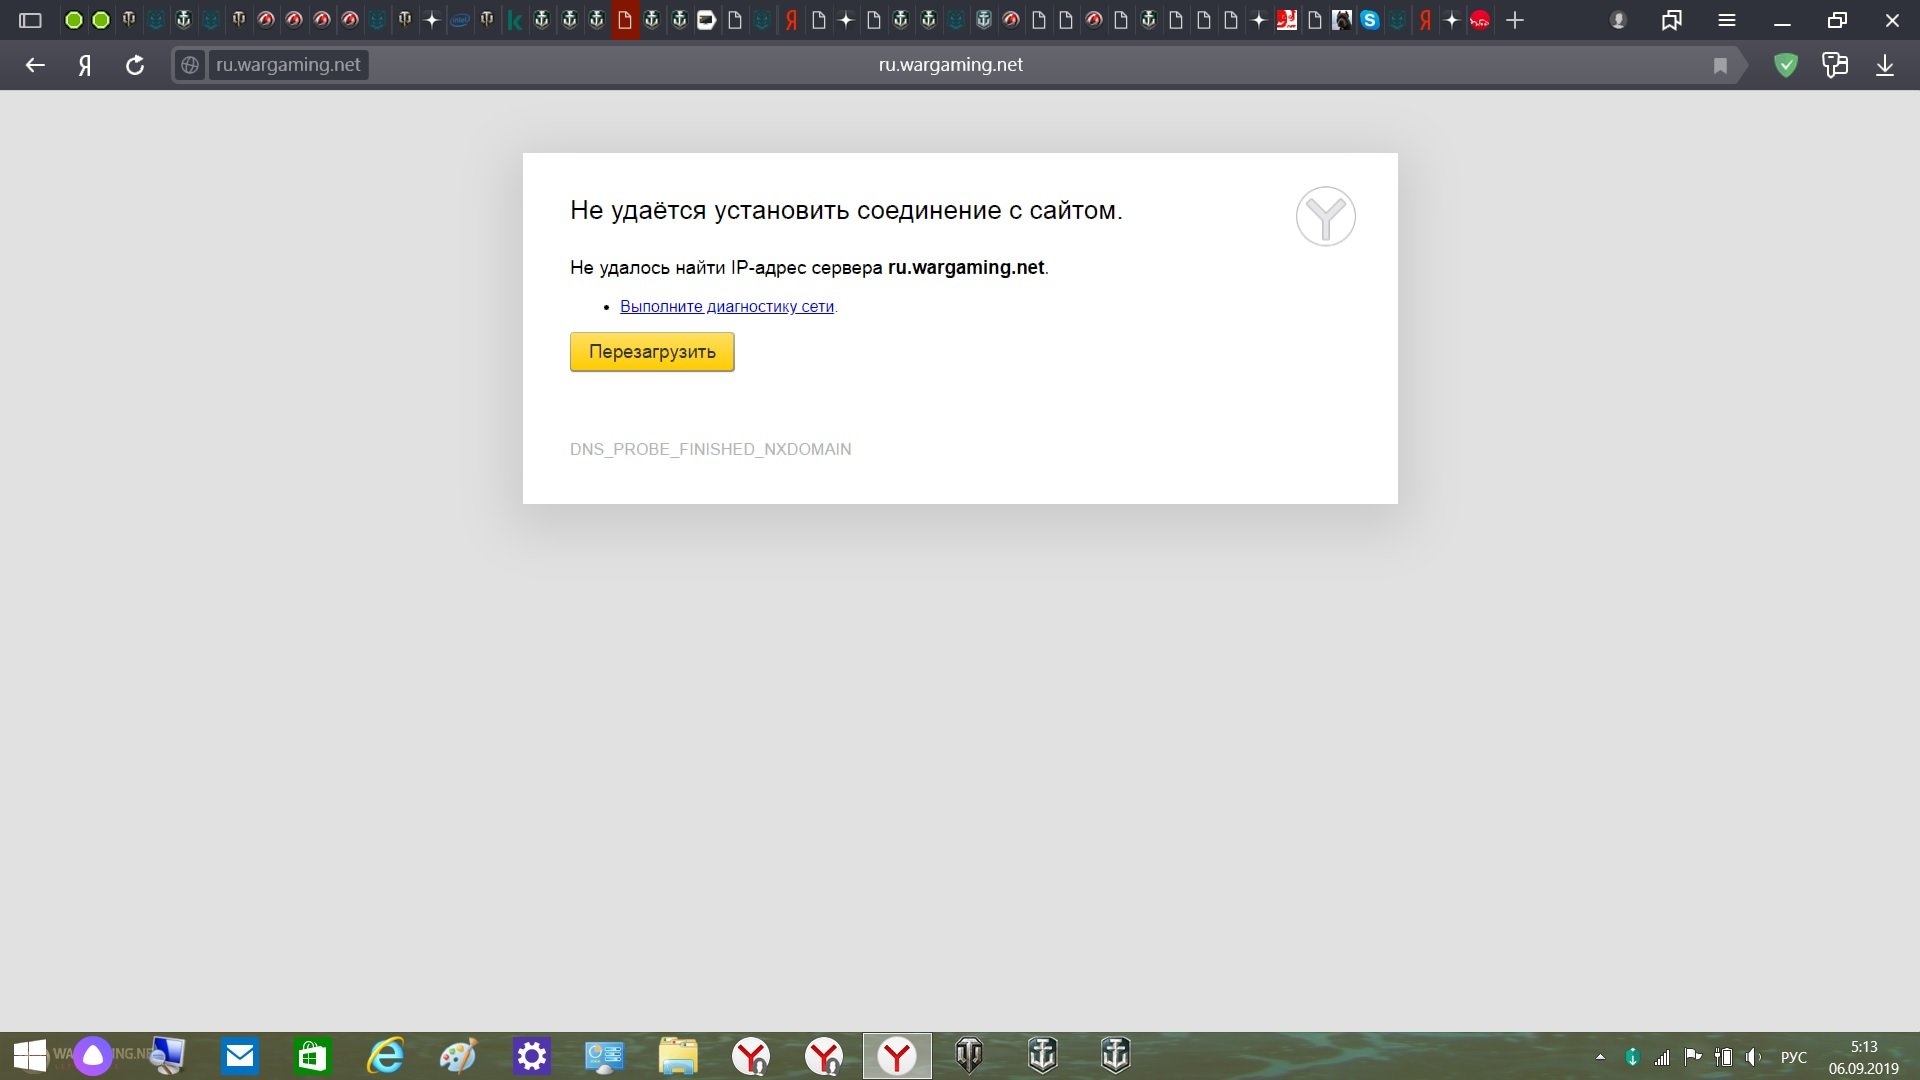Open site info globe icon in address bar
The image size is (1920, 1080).
189,65
